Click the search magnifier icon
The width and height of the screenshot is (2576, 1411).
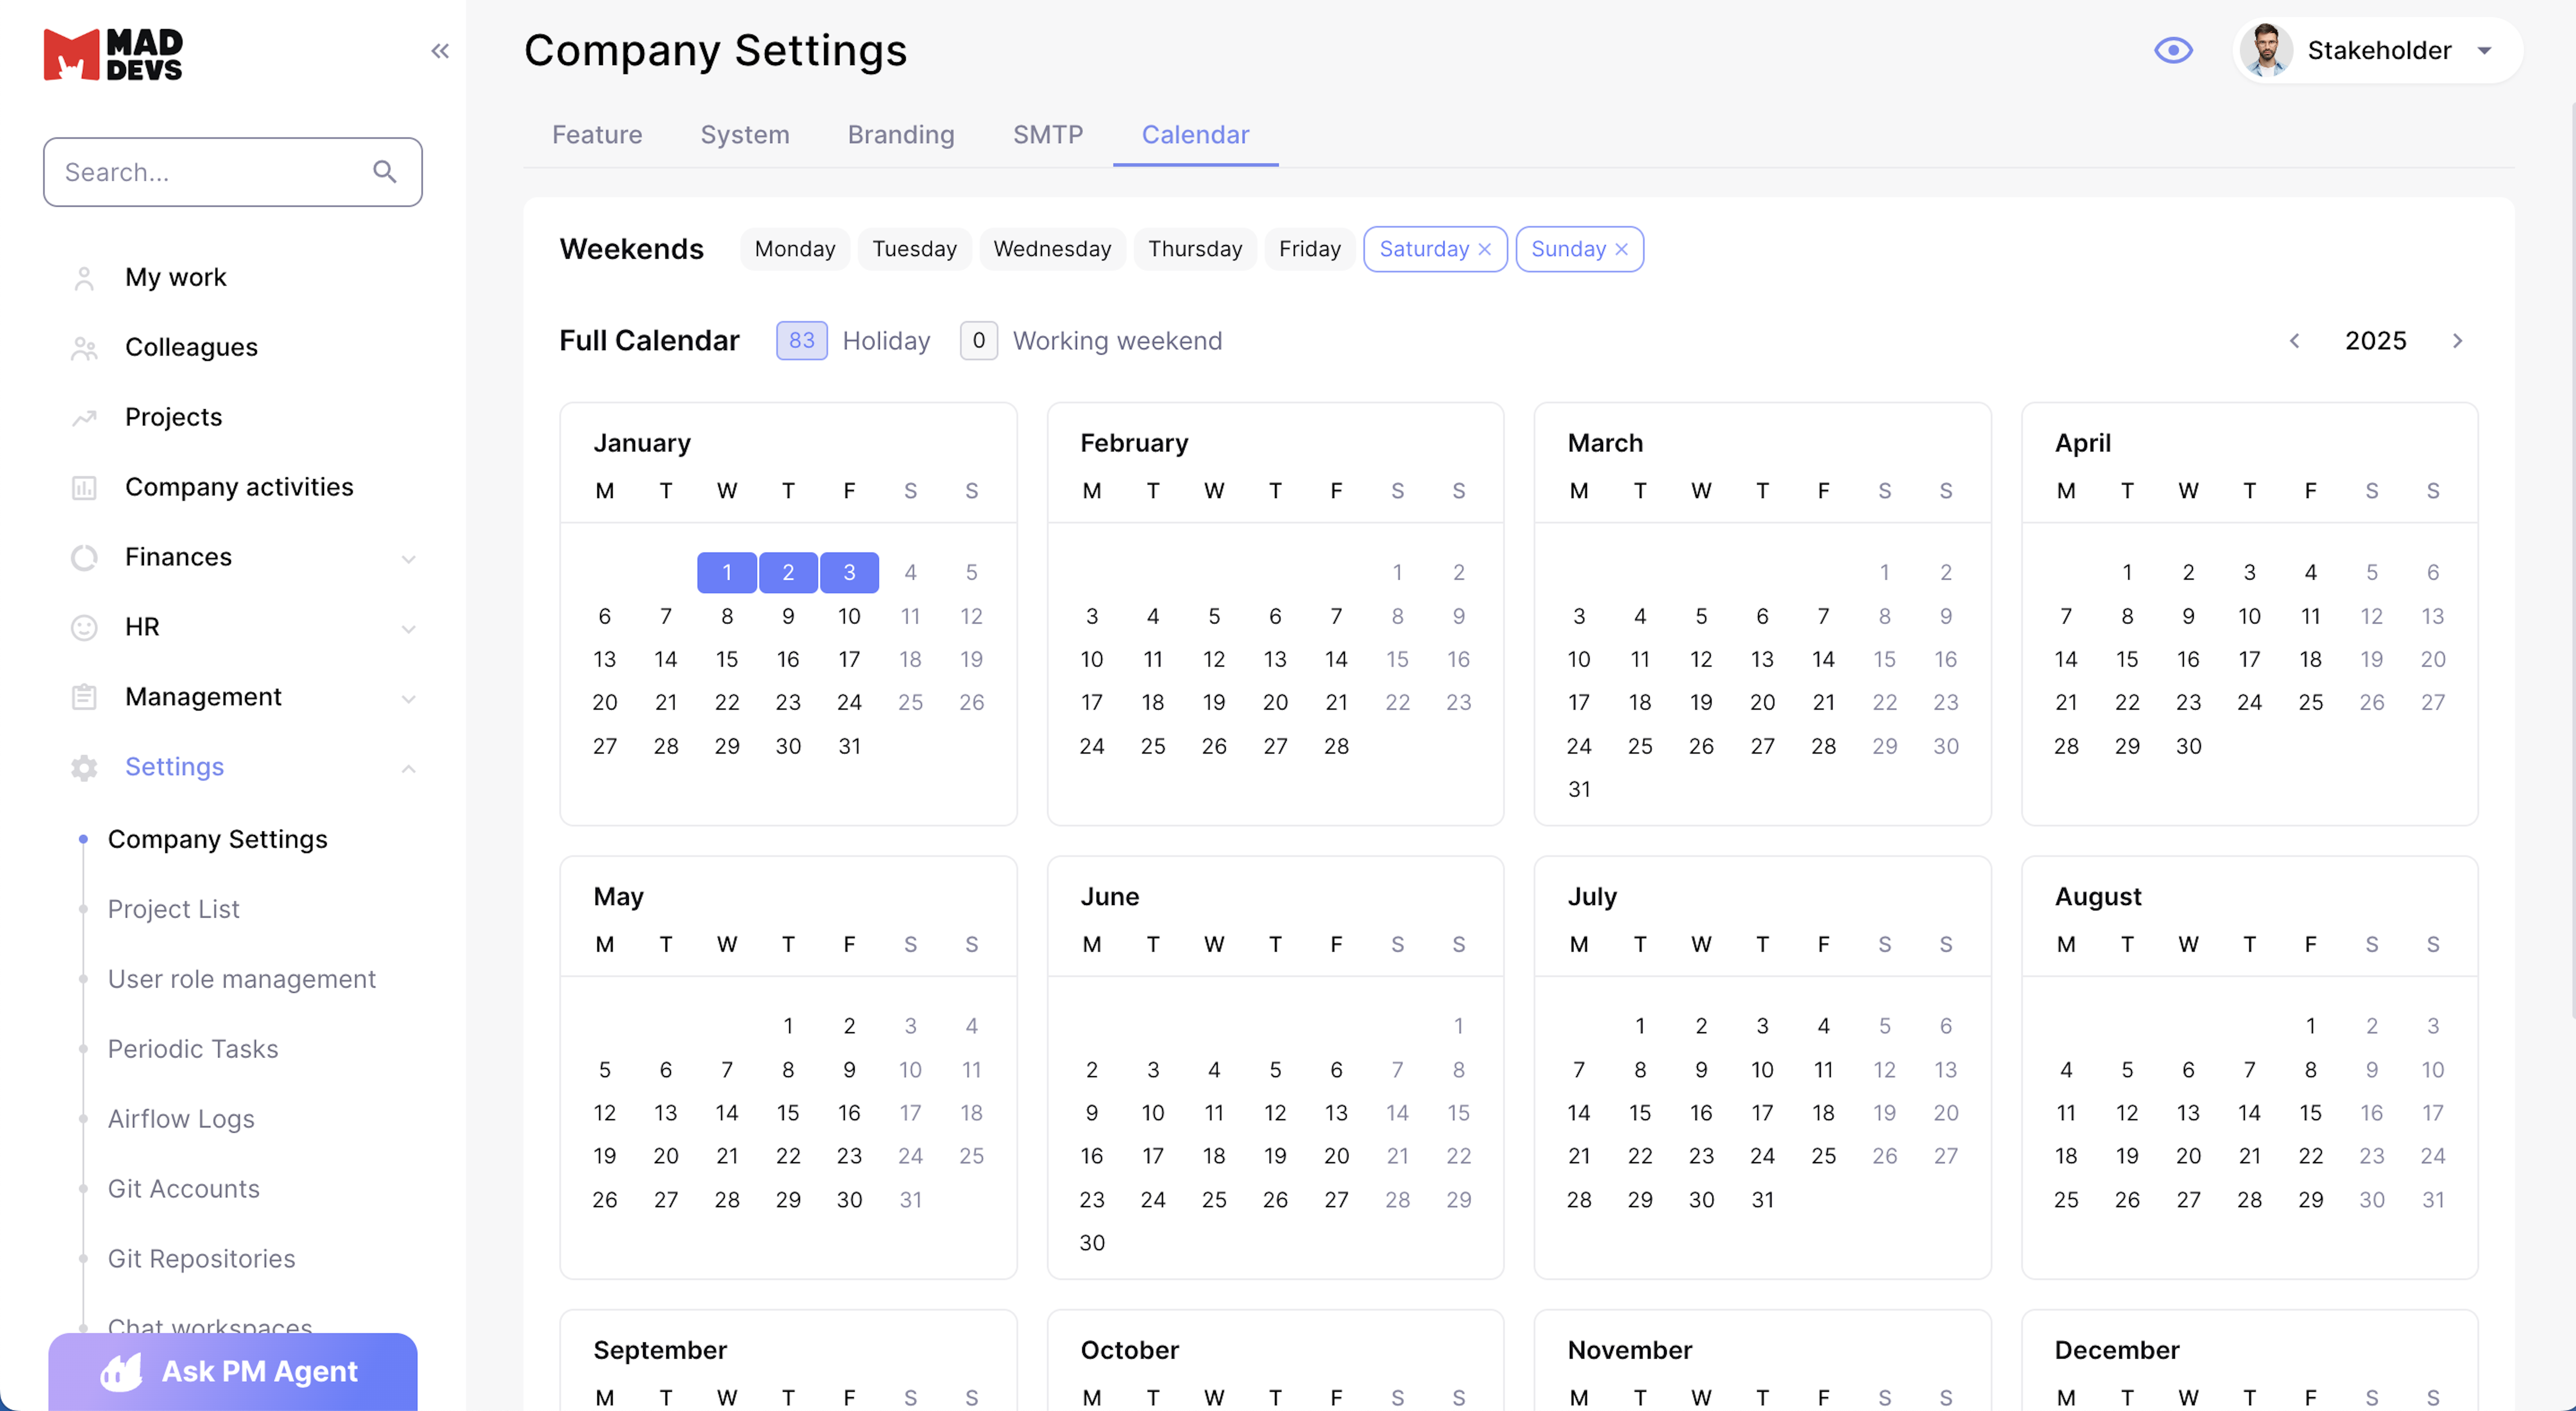point(385,172)
